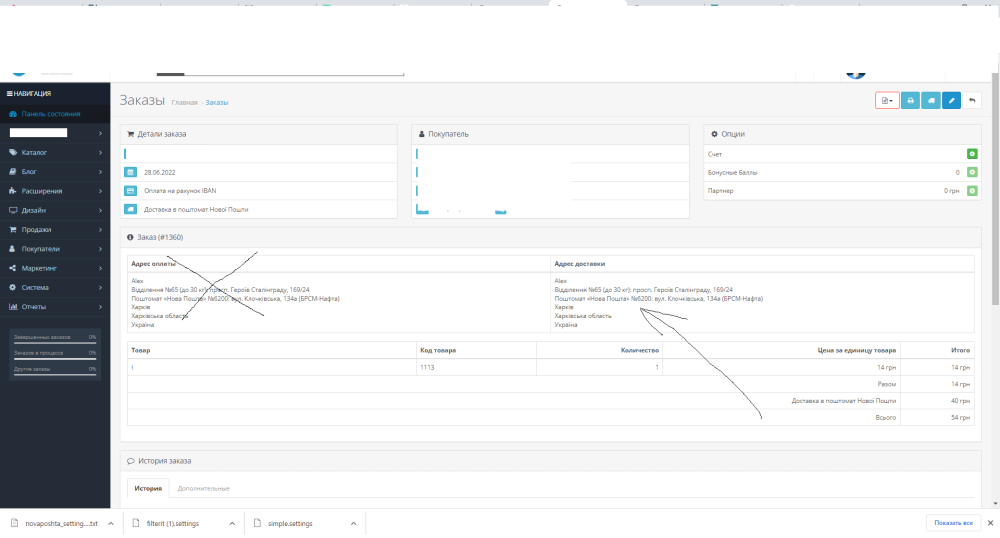The width and height of the screenshot is (1000, 538).
Task: Open the Покупатели sidebar menu
Action: tap(54, 248)
